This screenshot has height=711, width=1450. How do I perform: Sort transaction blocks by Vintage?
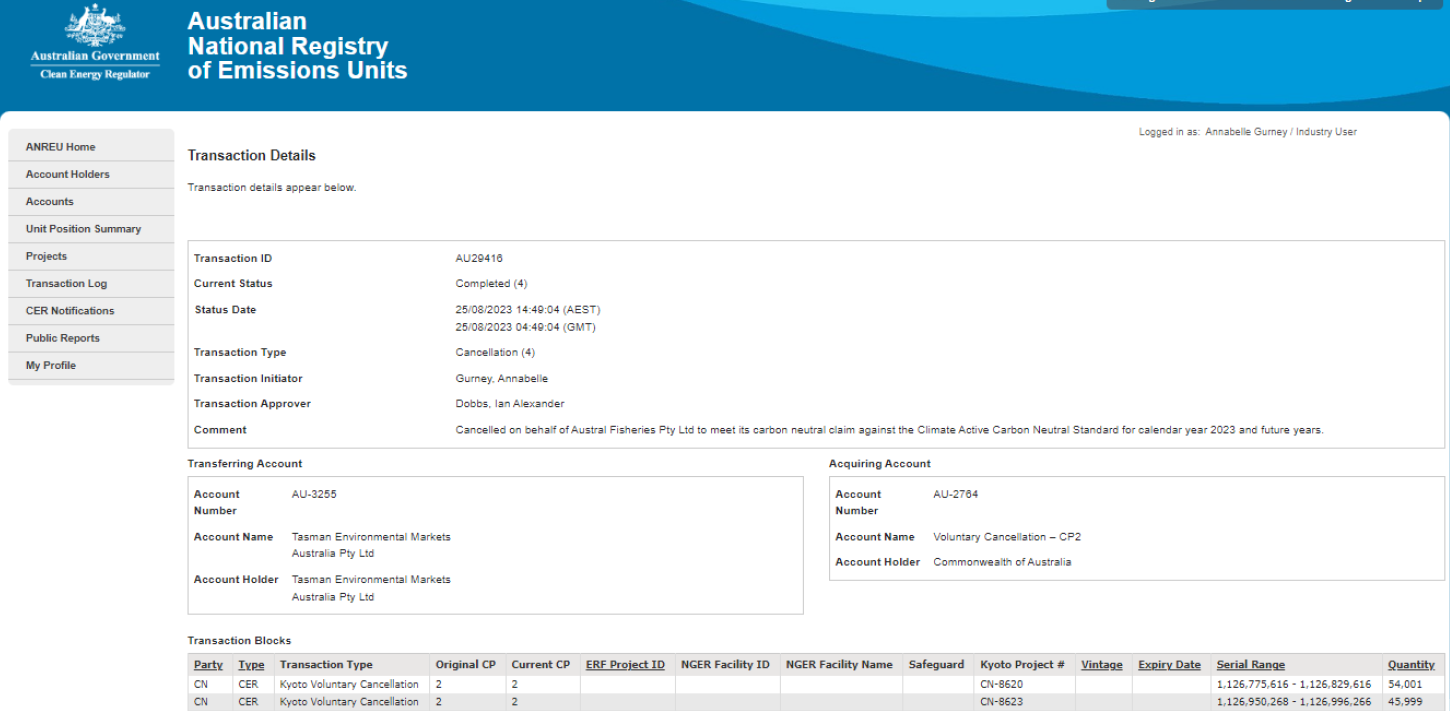point(1101,665)
